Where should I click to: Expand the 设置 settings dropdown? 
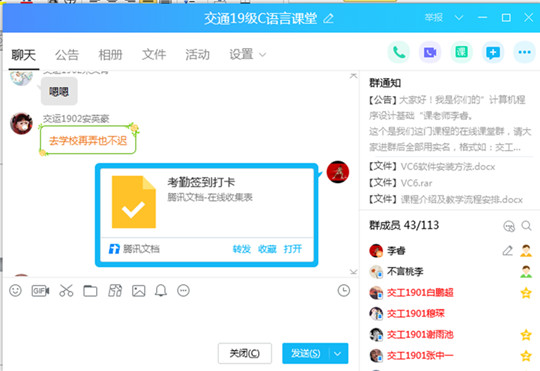[x=248, y=54]
